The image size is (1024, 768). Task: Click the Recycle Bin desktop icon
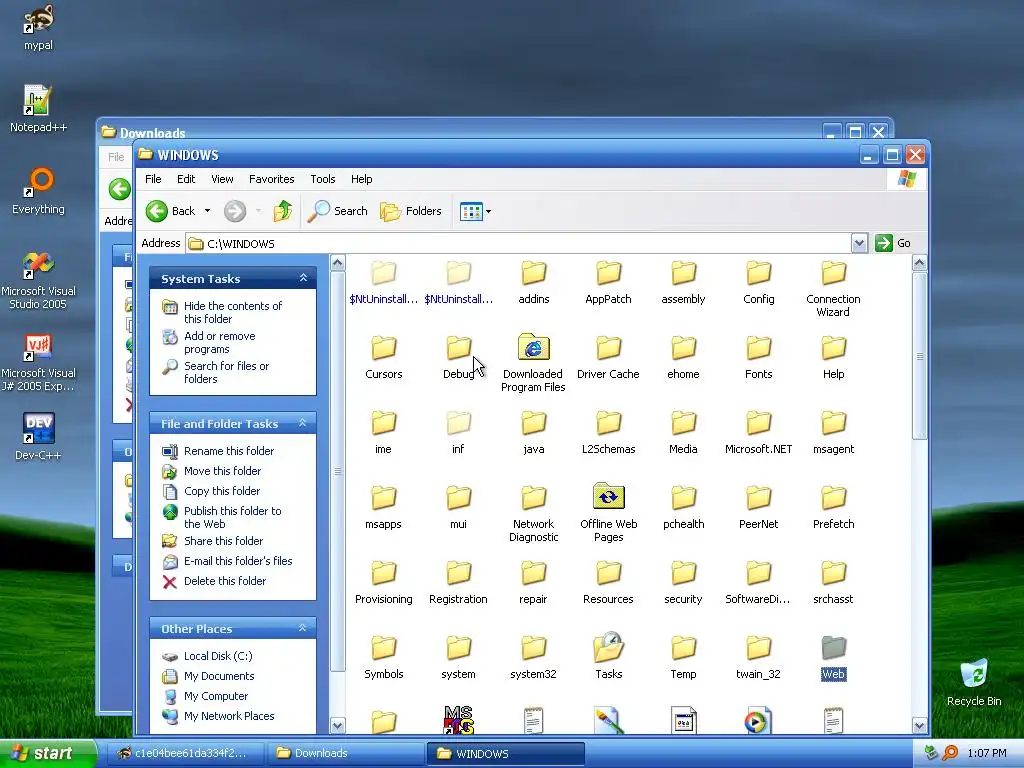[x=974, y=682]
